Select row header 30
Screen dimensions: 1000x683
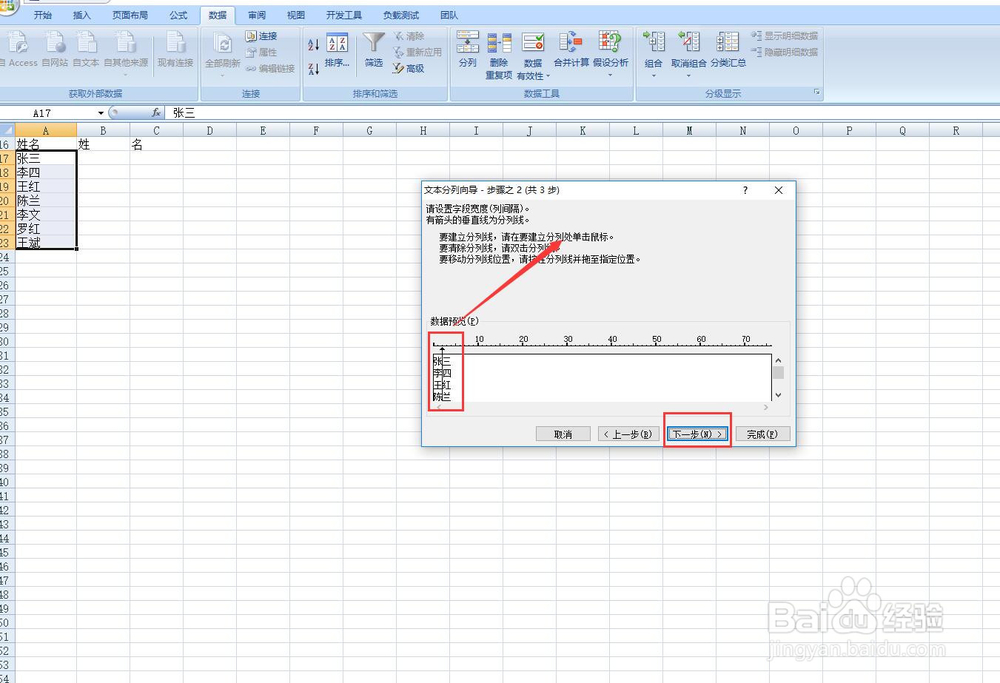5,341
